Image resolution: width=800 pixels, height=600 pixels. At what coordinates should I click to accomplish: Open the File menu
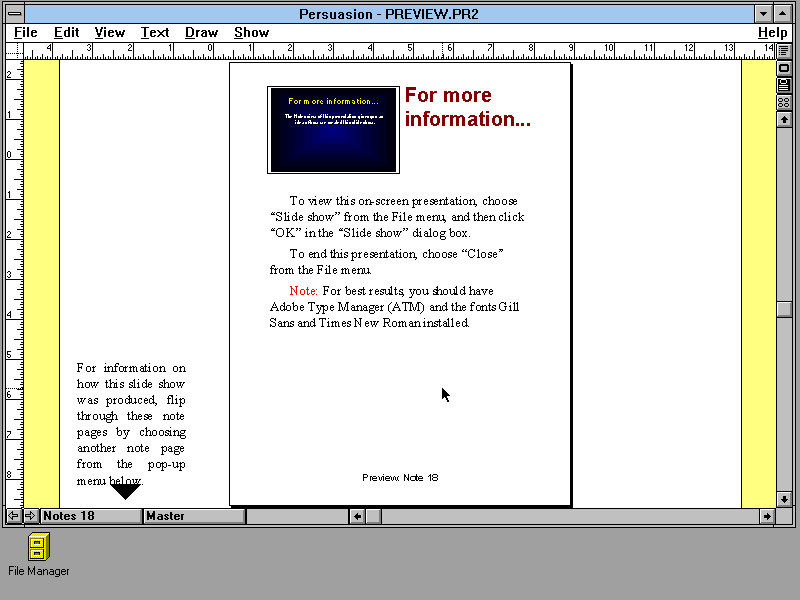pos(25,32)
